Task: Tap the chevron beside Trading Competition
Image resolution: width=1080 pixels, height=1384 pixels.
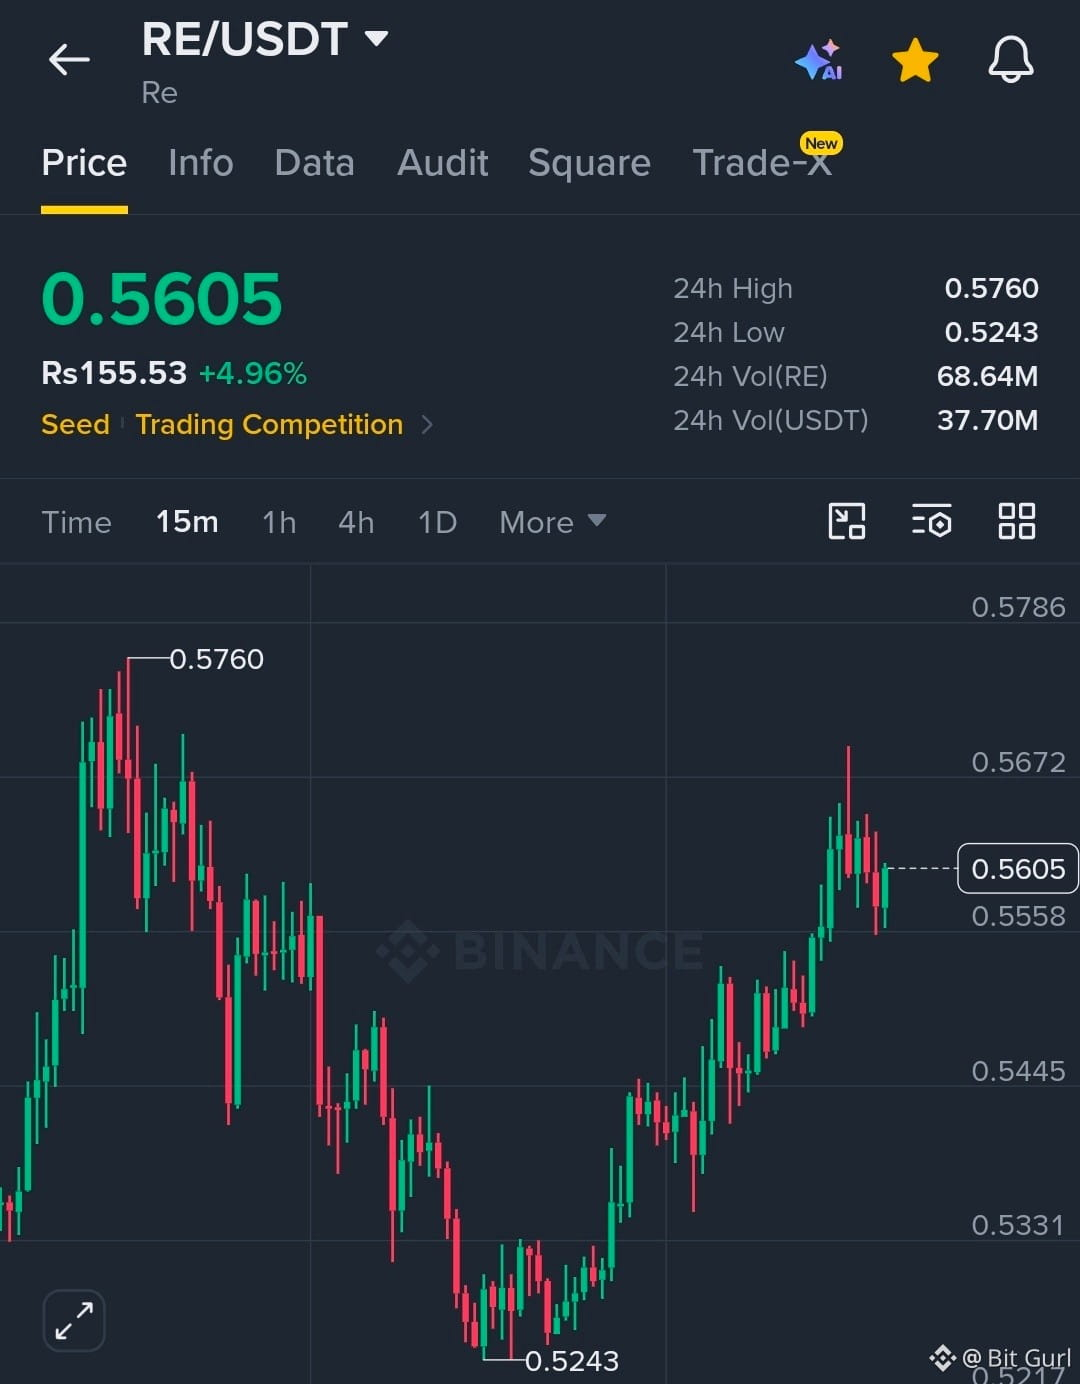Action: [427, 425]
